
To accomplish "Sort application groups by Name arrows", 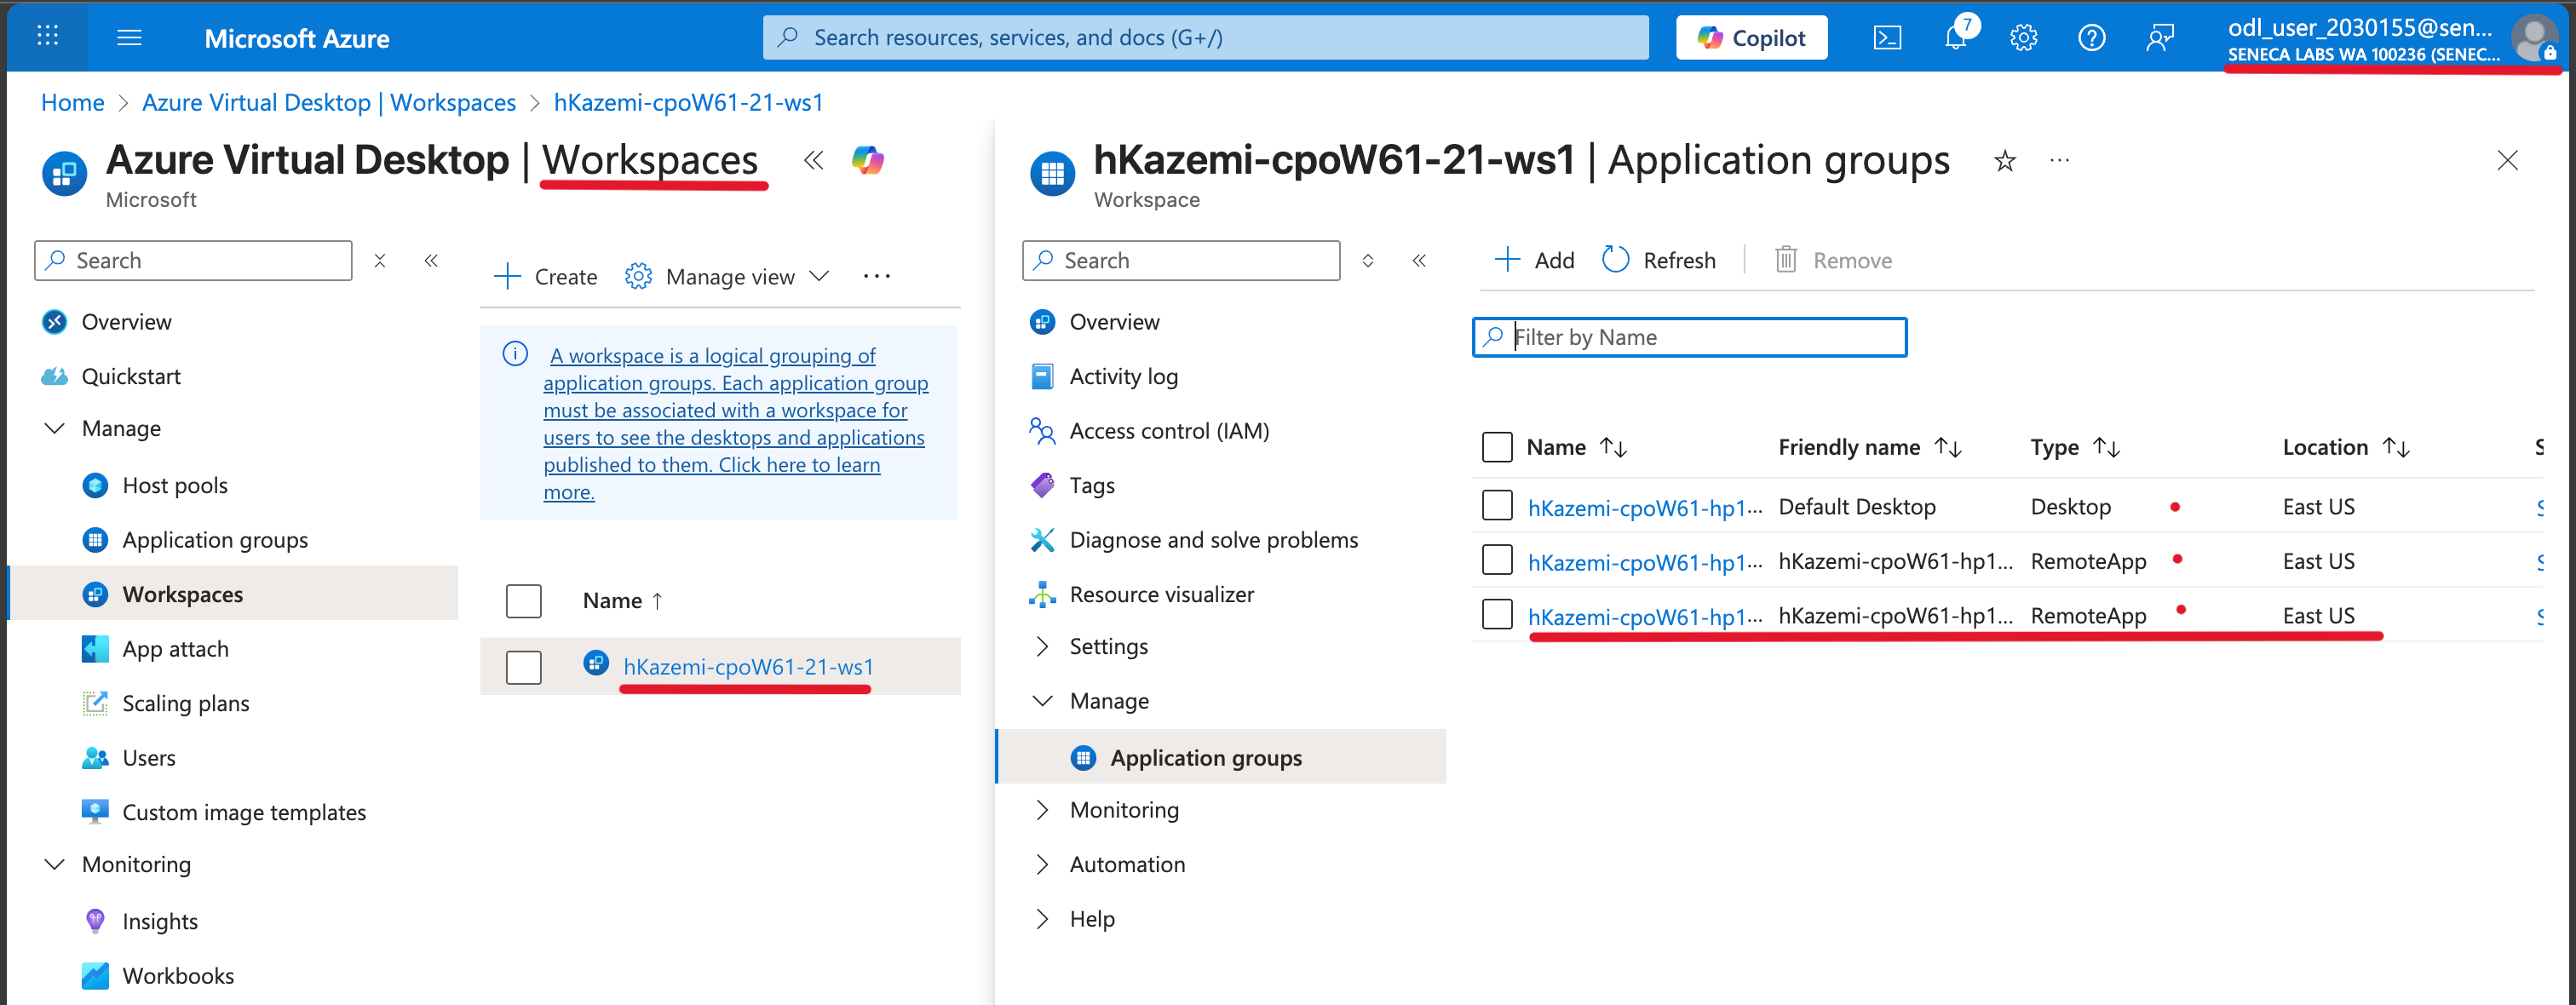I will coord(1613,447).
